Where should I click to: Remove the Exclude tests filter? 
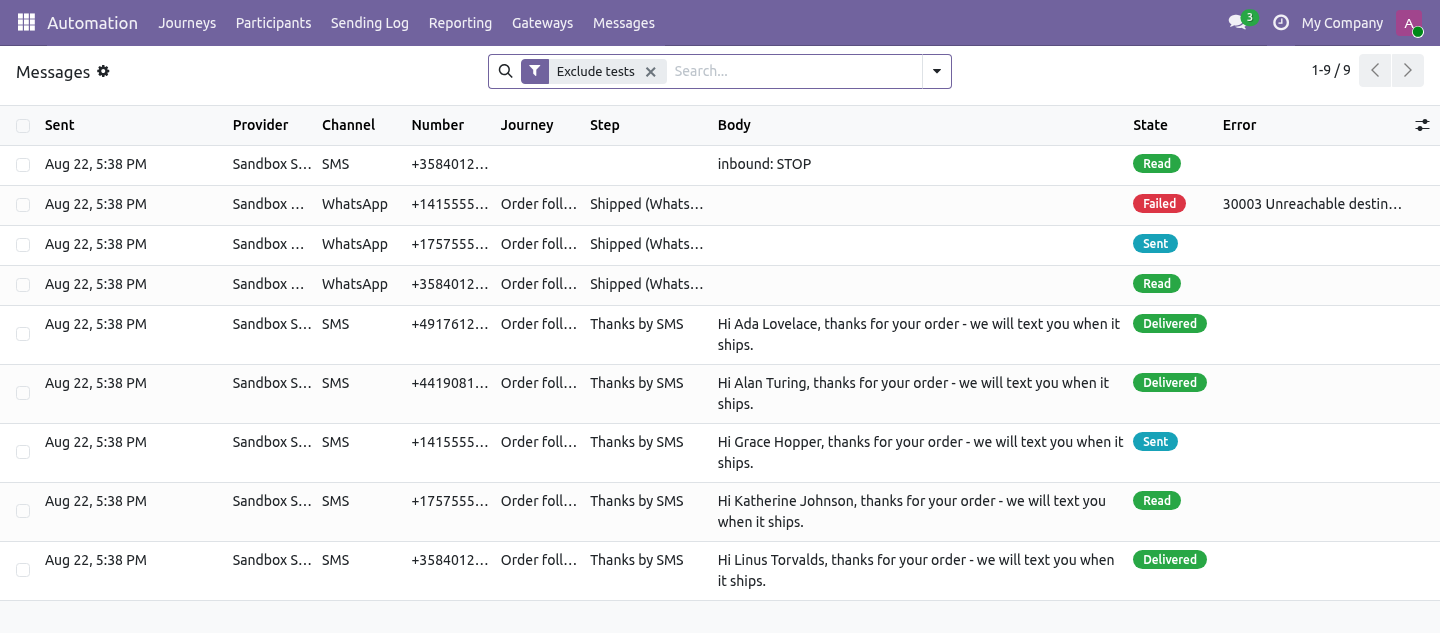coord(650,72)
